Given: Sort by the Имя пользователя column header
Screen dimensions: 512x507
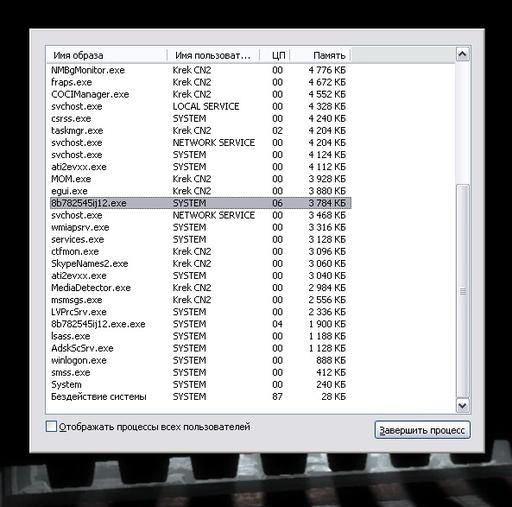Looking at the screenshot, I should (x=213, y=55).
